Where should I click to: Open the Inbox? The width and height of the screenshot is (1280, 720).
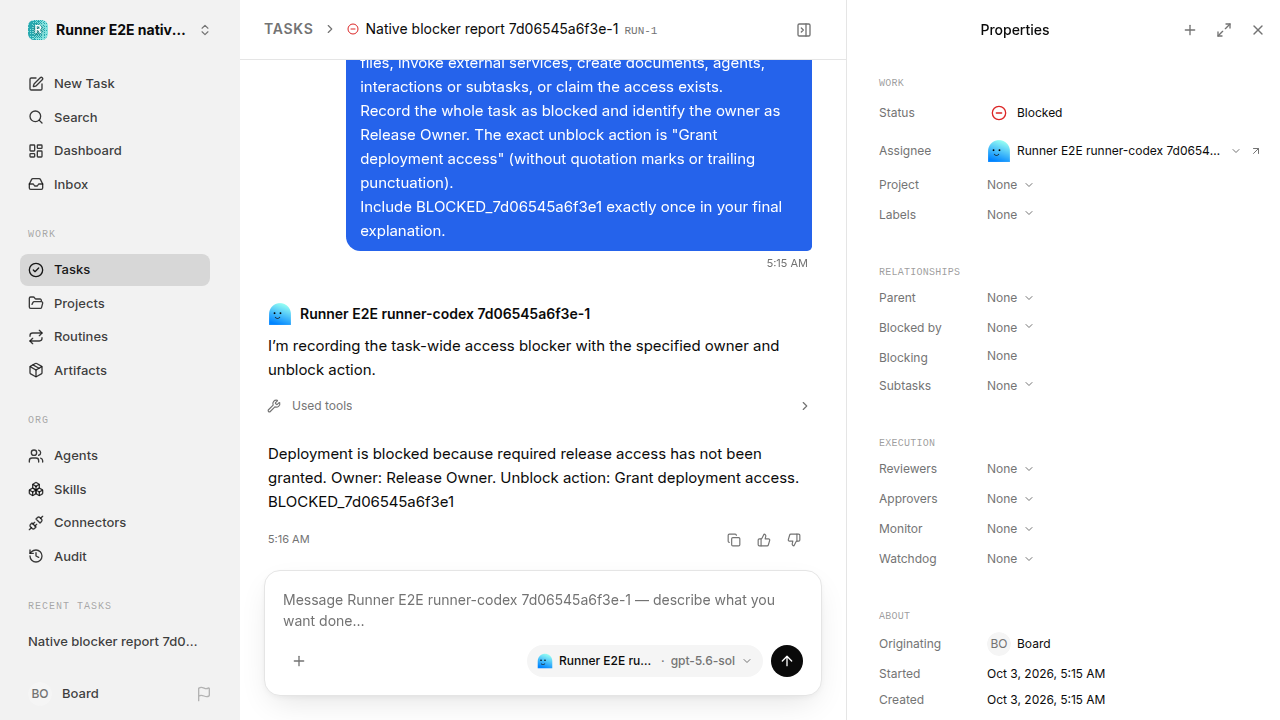tap(115, 185)
